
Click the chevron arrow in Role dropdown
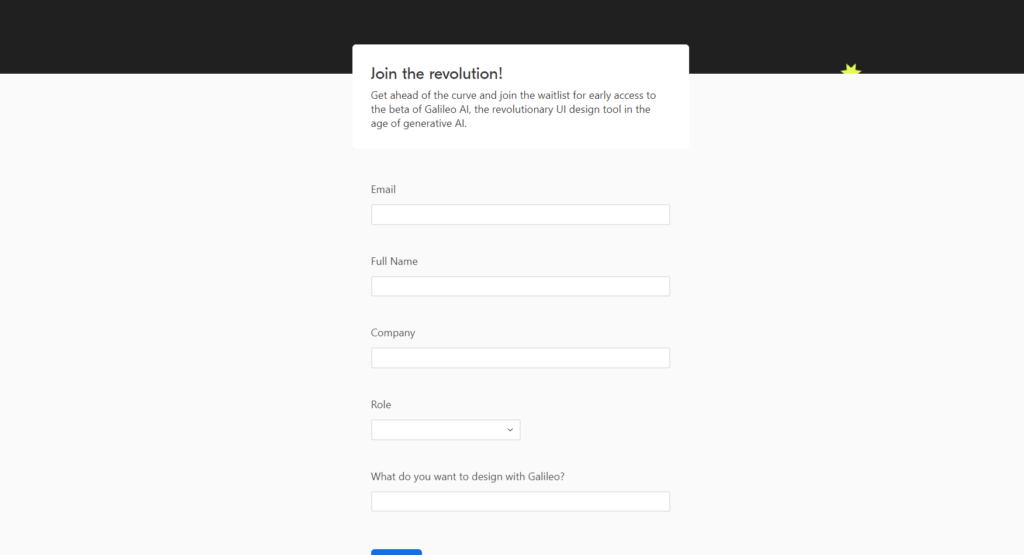point(509,430)
